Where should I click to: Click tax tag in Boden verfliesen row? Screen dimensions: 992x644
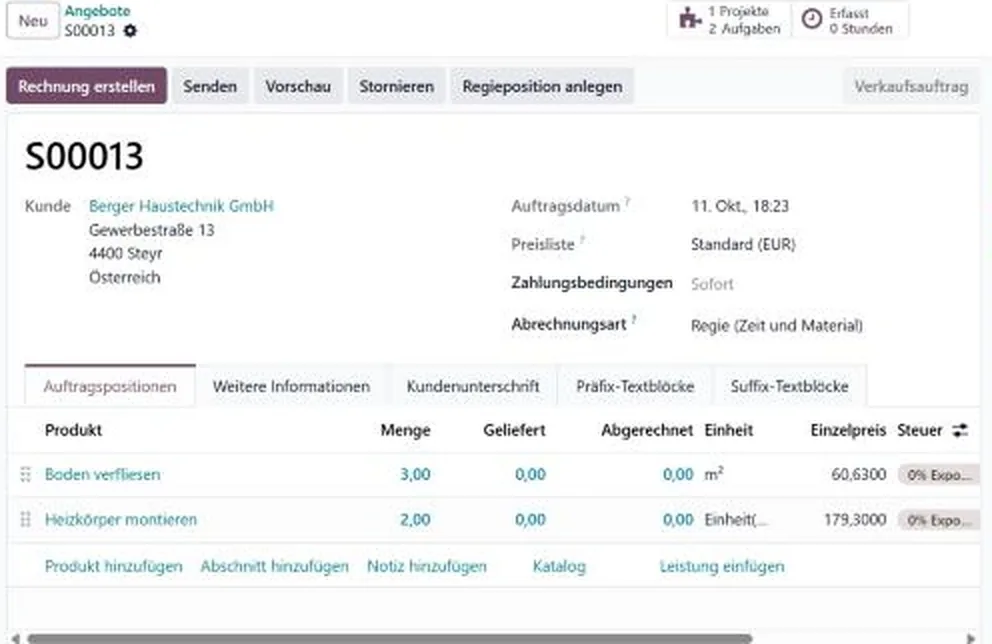tap(938, 474)
